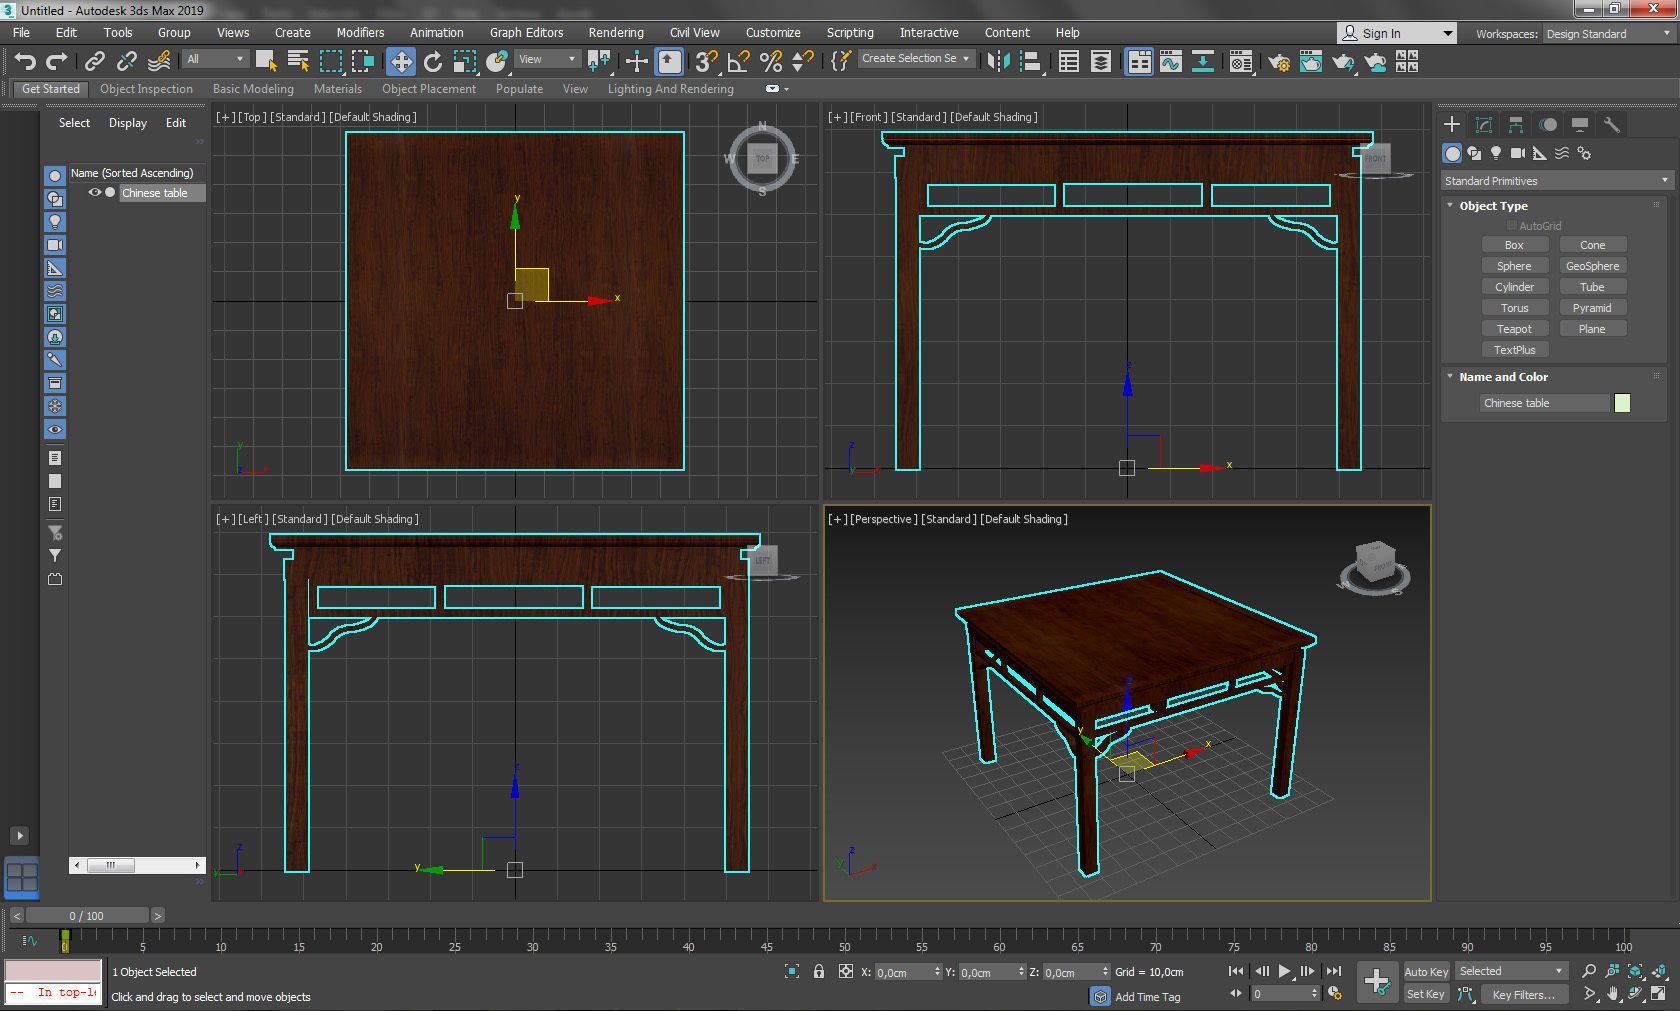The width and height of the screenshot is (1680, 1011).
Task: Open Select by Name dialog
Action: coord(298,62)
